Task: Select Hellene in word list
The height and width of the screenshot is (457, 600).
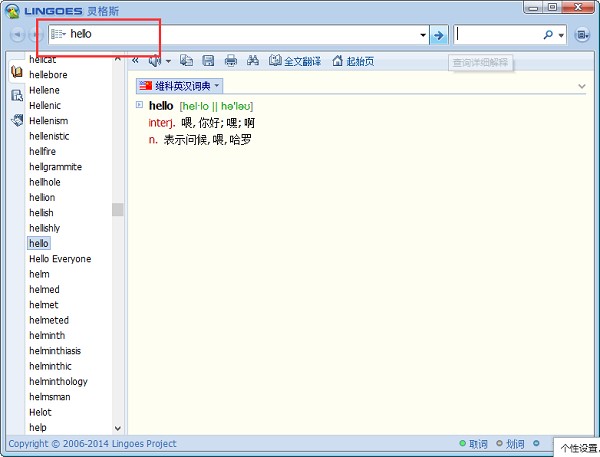Action: tap(44, 90)
